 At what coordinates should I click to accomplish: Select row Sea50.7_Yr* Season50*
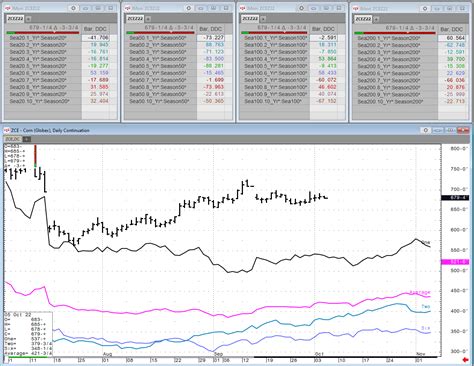click(161, 80)
